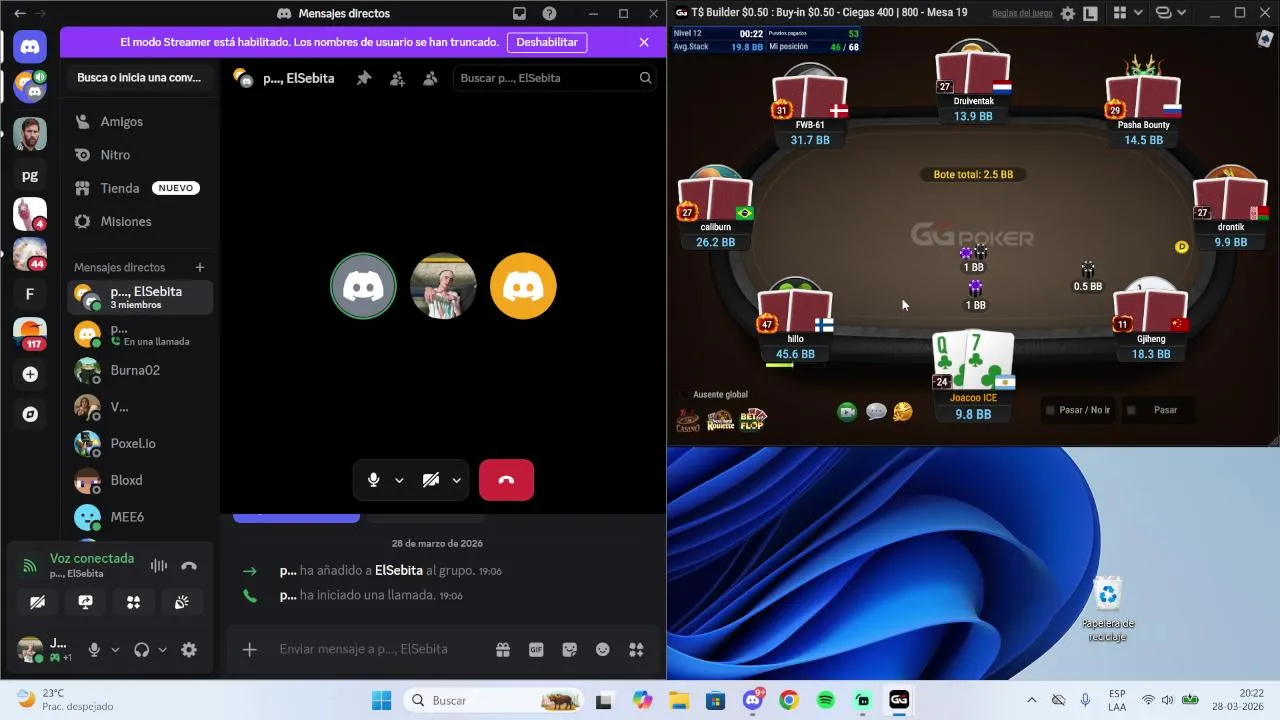
Task: Open Bloxd direct message
Action: 140,480
